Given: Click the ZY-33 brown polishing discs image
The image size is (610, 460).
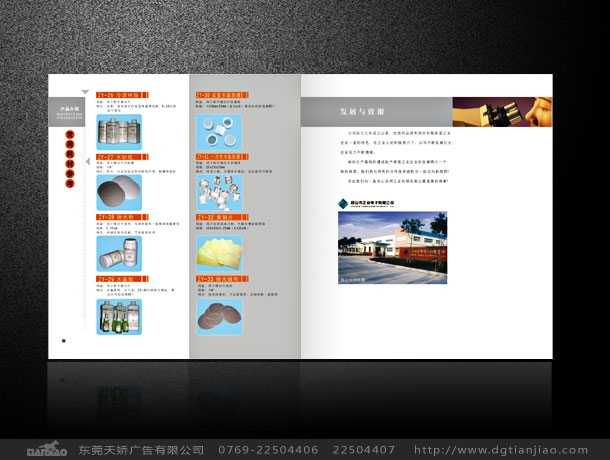Looking at the screenshot, I should [x=221, y=315].
